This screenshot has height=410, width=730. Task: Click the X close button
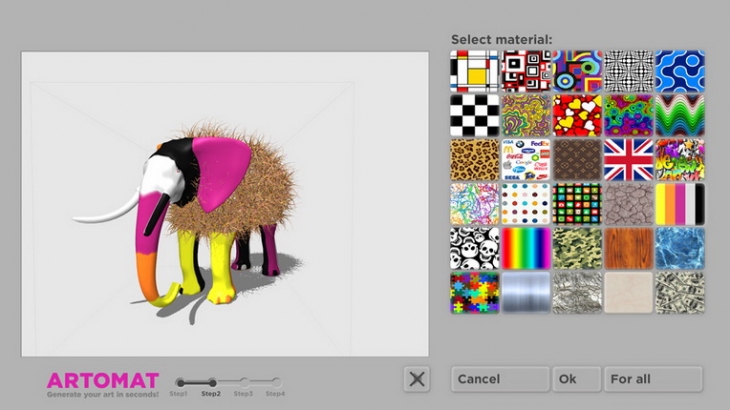tap(417, 379)
